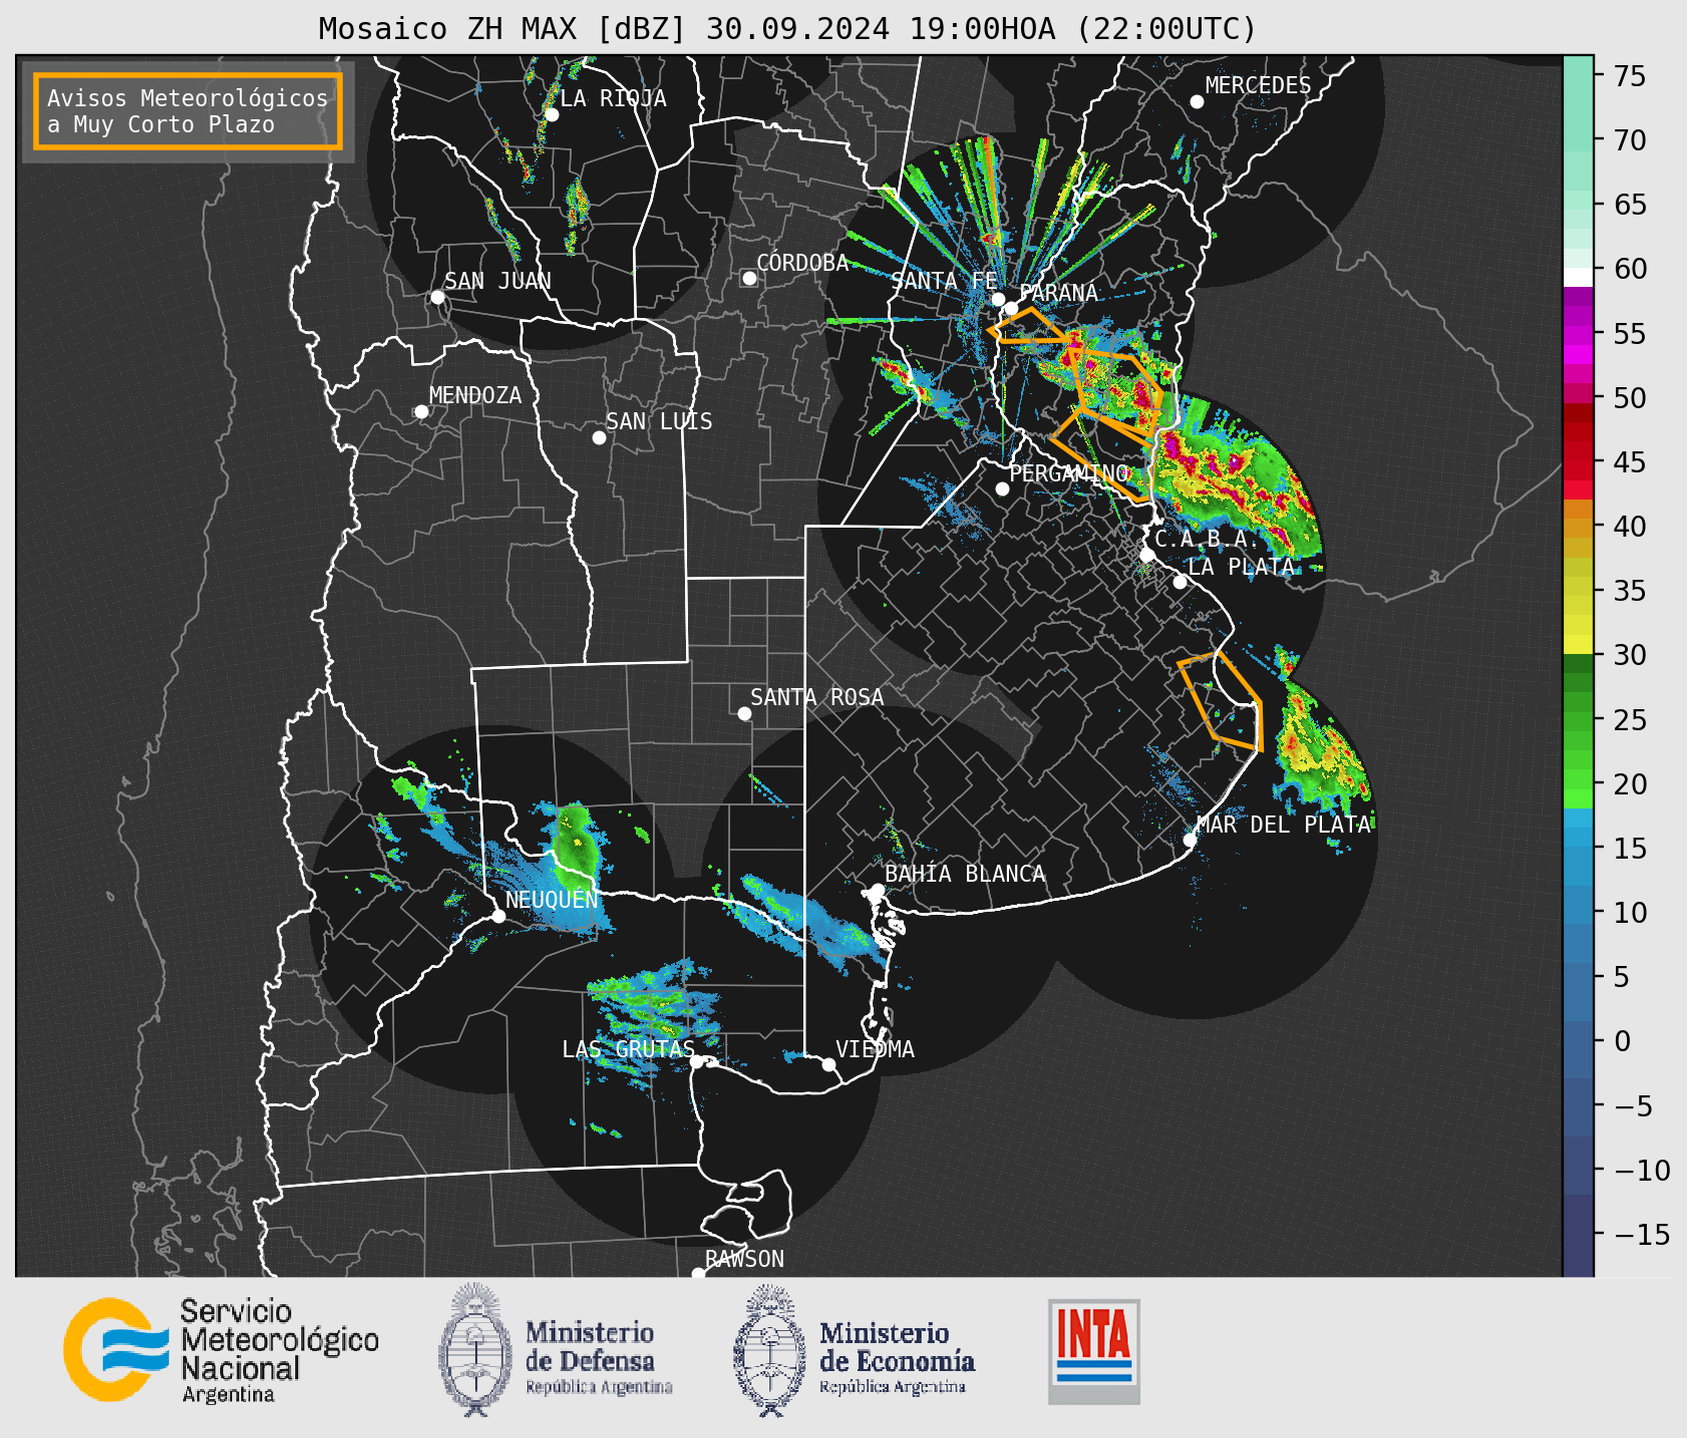The image size is (1687, 1438).
Task: Click the BAHÍA BLANCA city label
Action: [965, 874]
